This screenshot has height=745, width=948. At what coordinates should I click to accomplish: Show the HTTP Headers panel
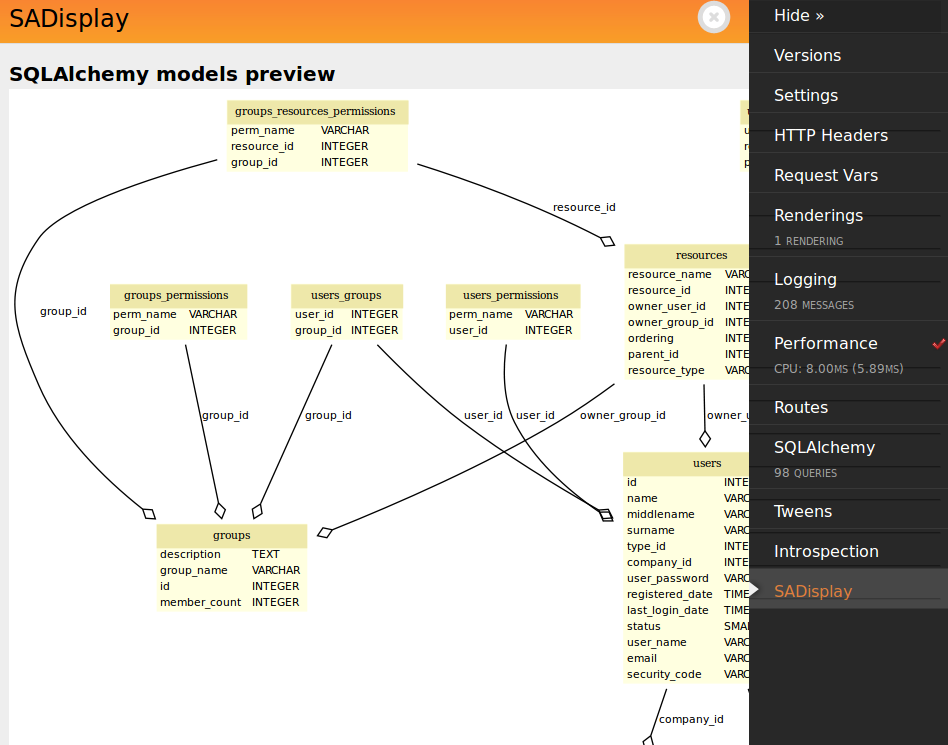coord(830,136)
